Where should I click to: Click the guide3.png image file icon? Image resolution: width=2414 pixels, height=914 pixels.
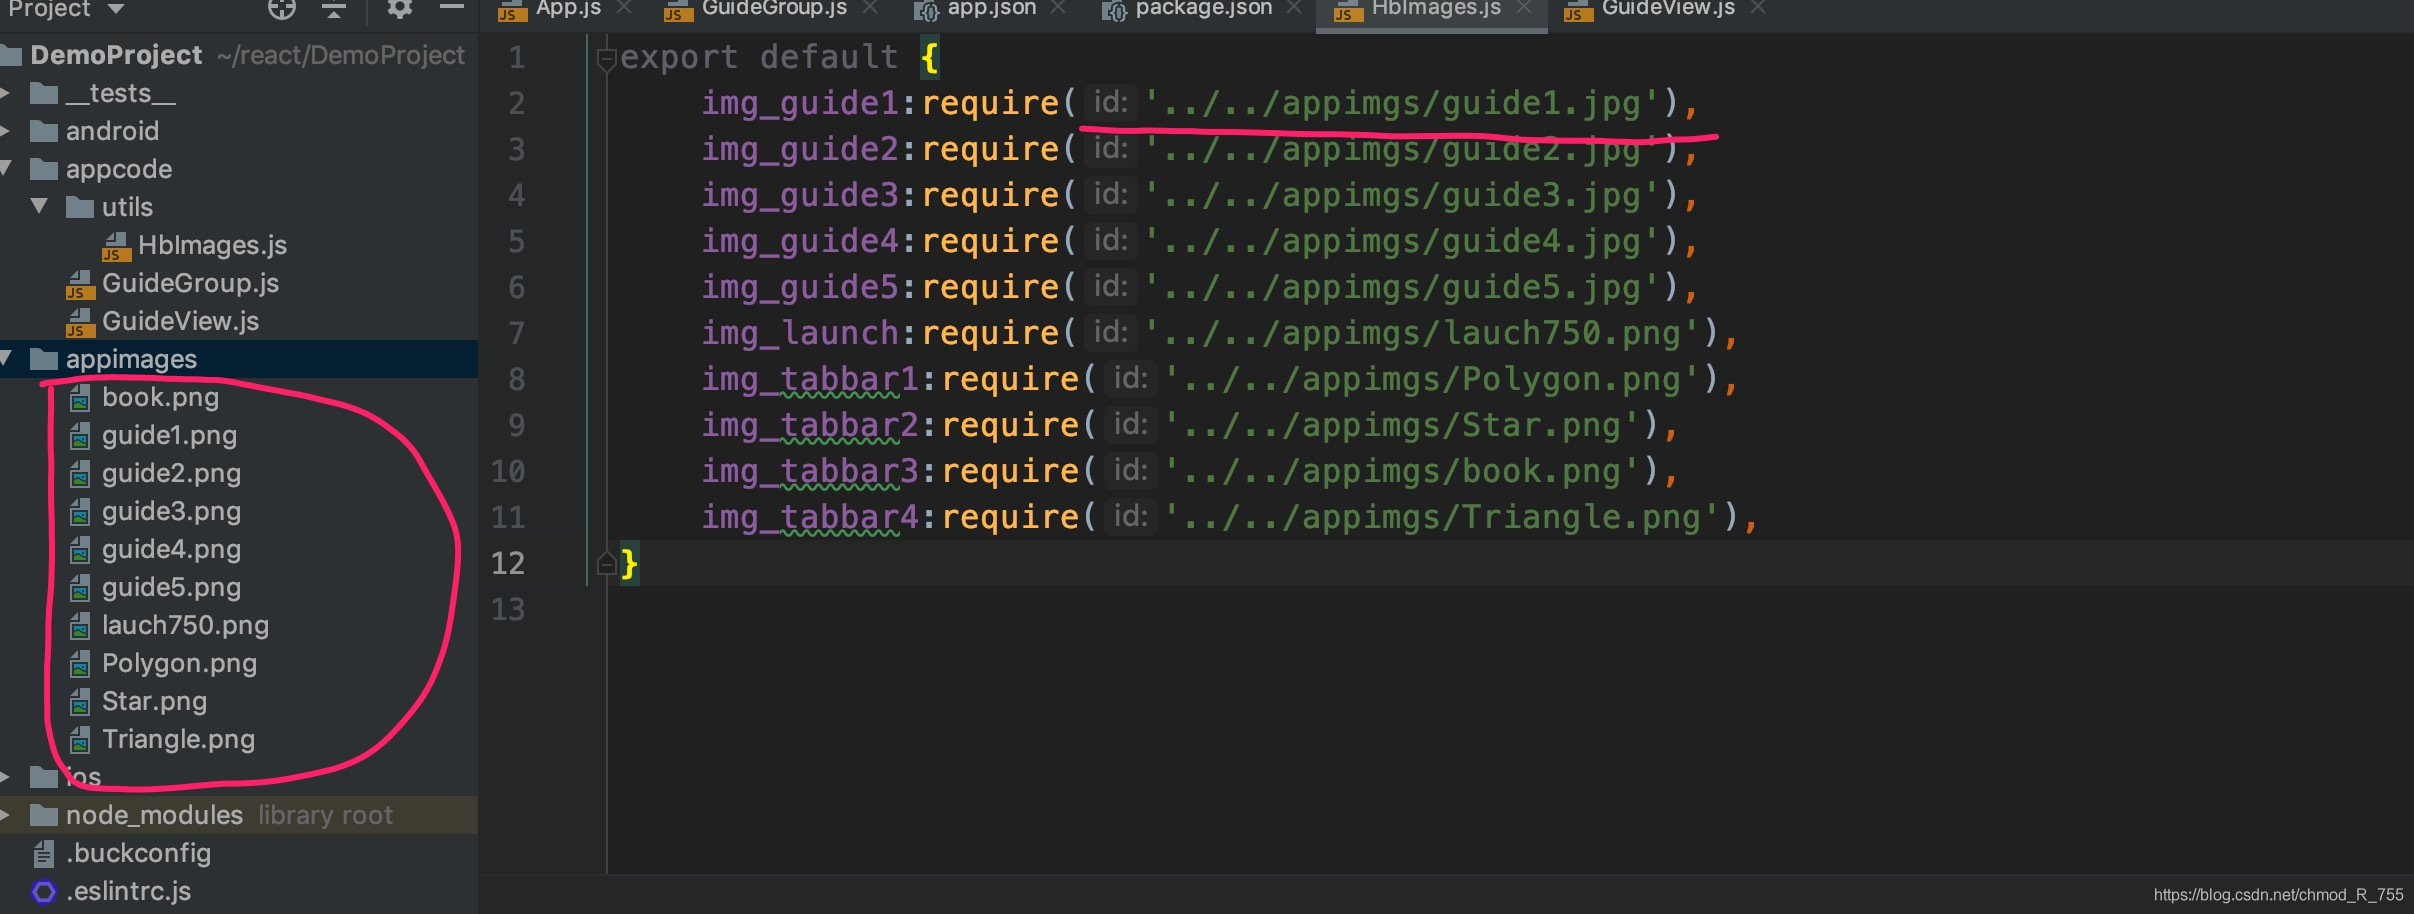(80, 513)
